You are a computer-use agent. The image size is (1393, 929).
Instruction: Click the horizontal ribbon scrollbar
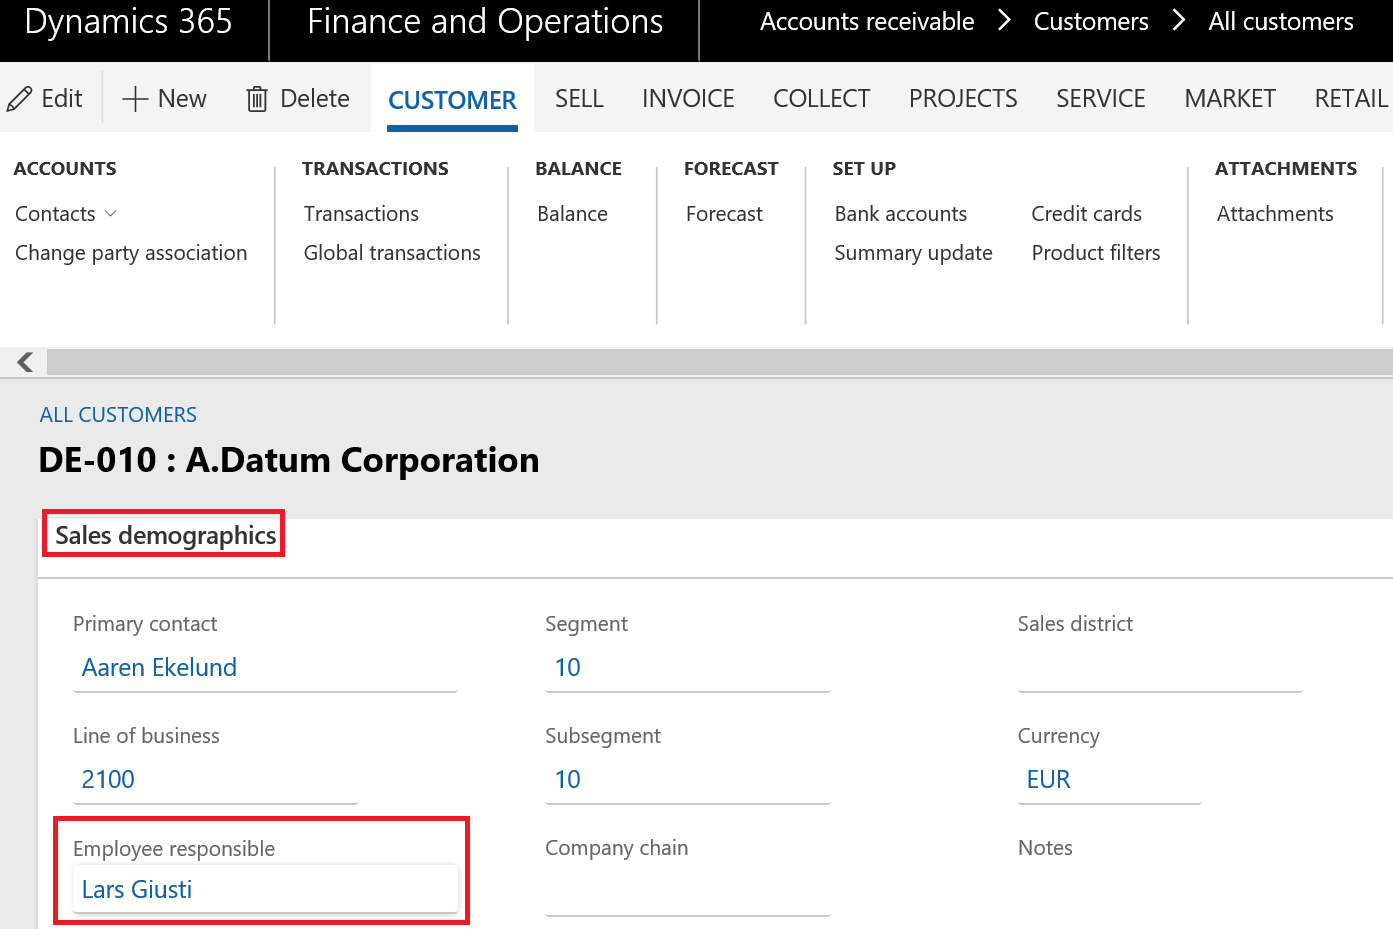tap(720, 362)
